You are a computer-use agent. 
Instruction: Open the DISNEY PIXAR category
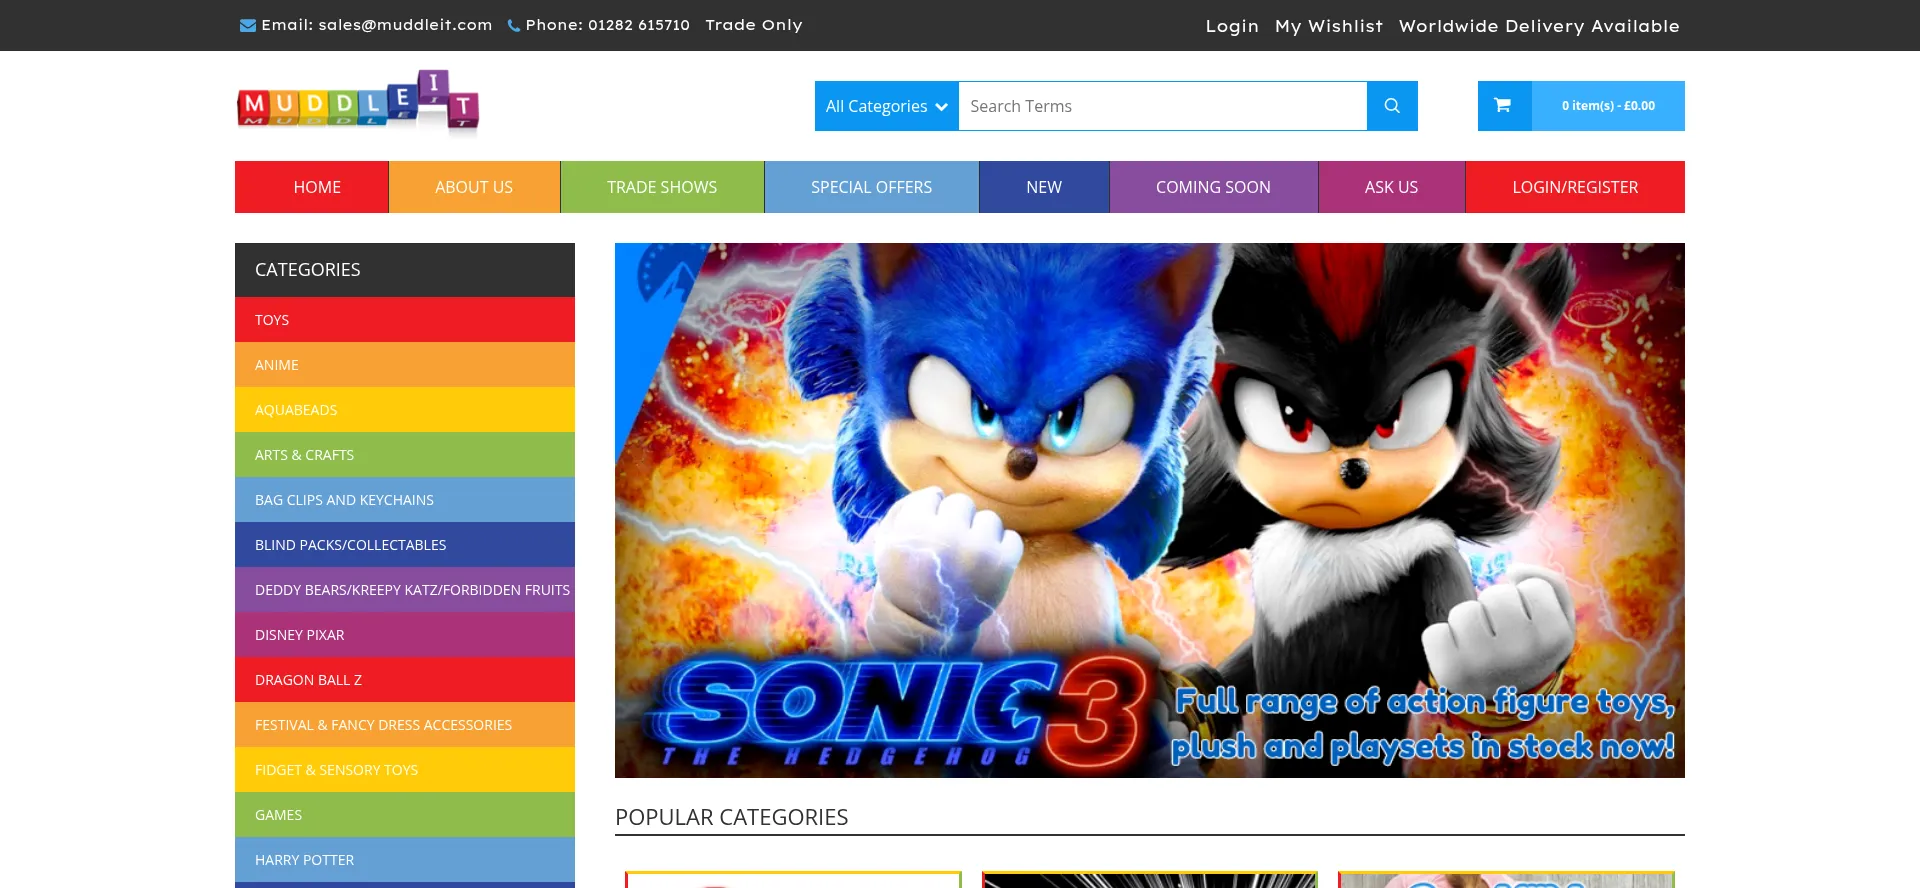coord(405,635)
